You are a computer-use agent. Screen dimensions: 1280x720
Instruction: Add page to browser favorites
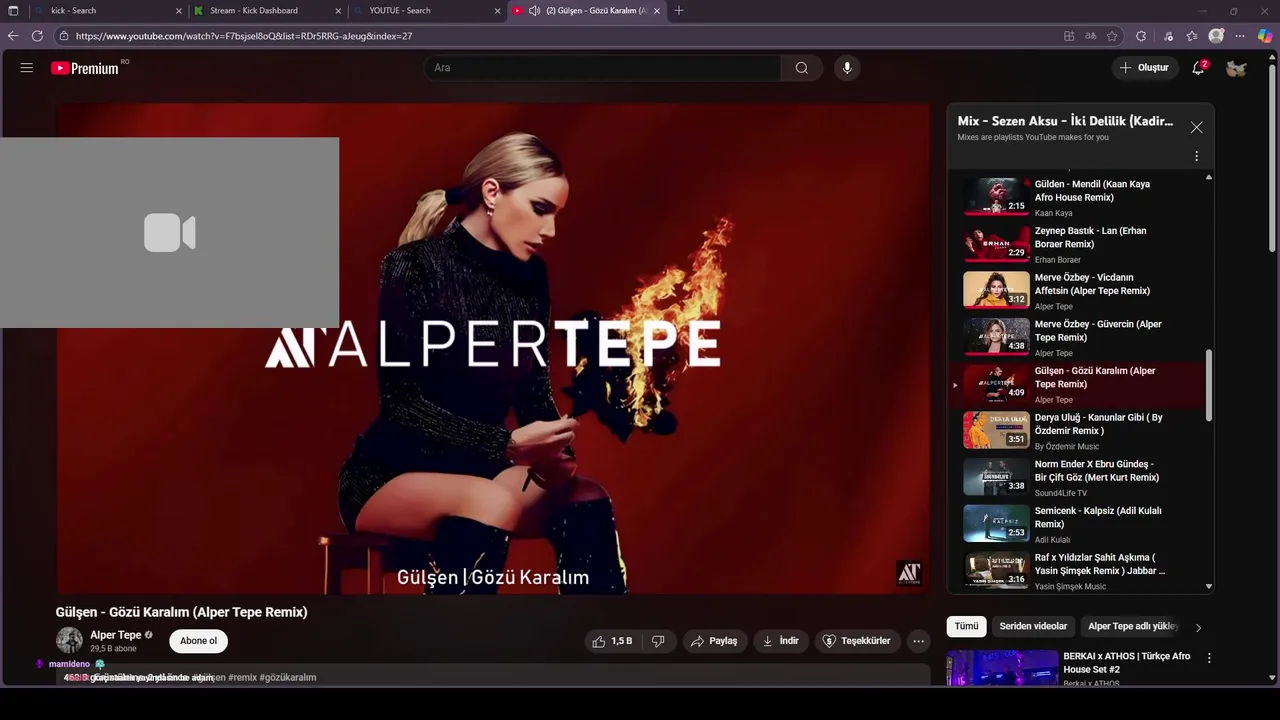[x=1112, y=36]
